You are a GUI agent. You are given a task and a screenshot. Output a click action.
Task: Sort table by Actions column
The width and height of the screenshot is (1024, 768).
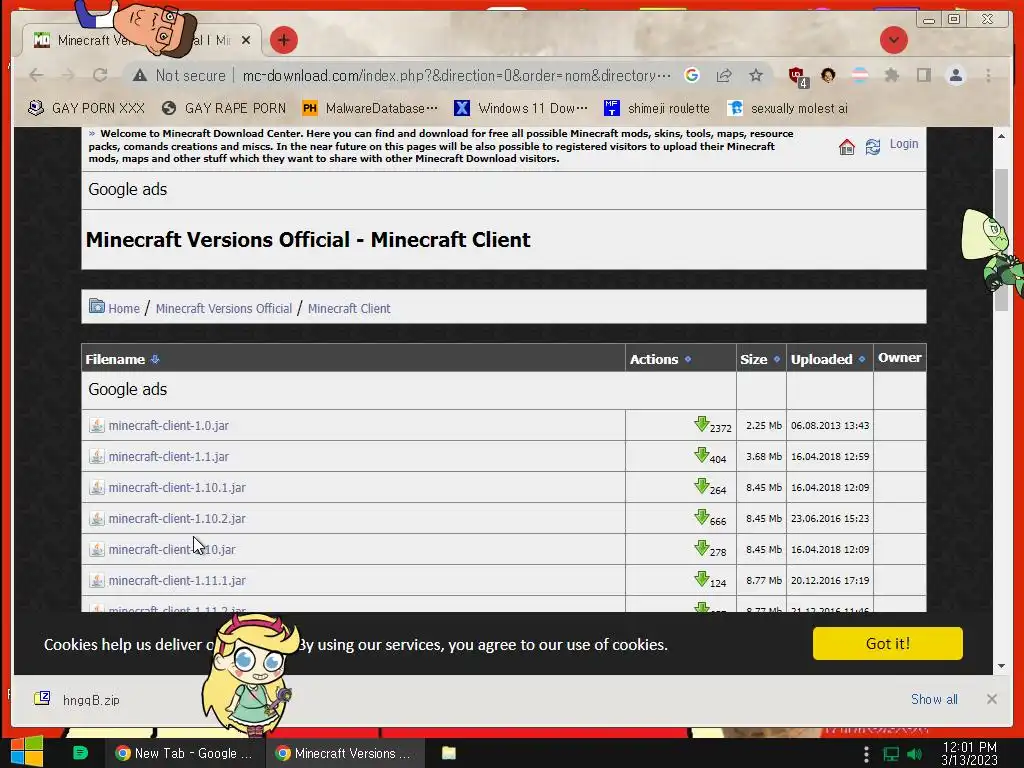[x=688, y=359]
